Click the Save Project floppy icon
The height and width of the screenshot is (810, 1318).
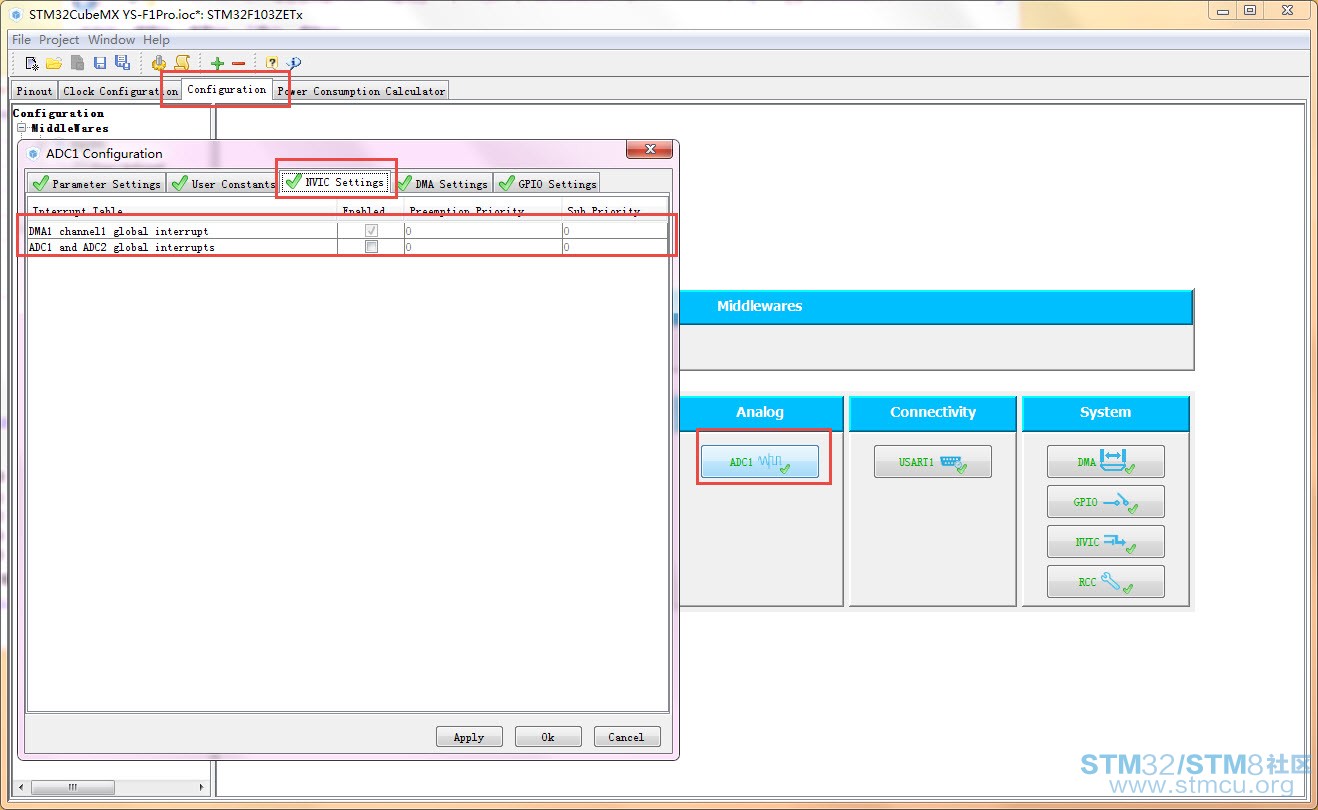tap(100, 63)
